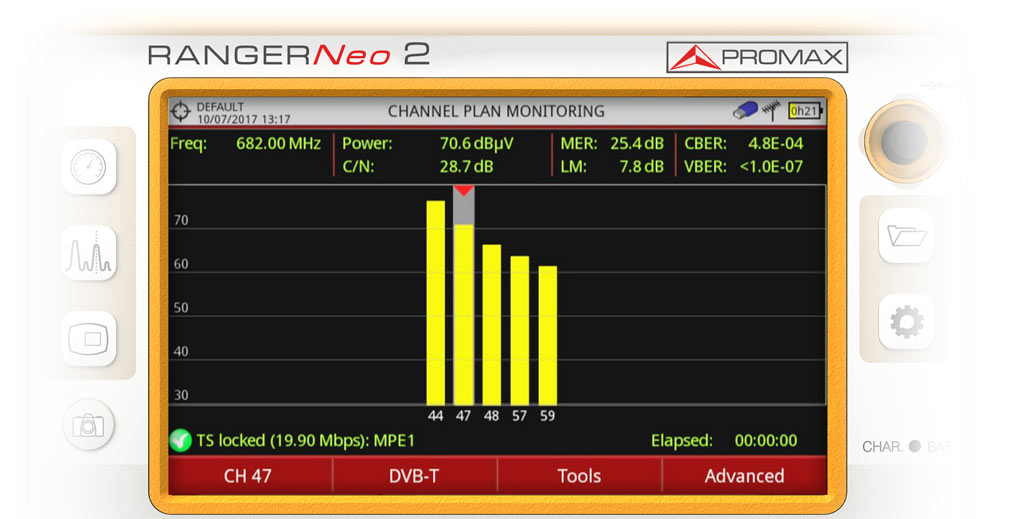Click the Elapsed time 00:00:00

765,441
